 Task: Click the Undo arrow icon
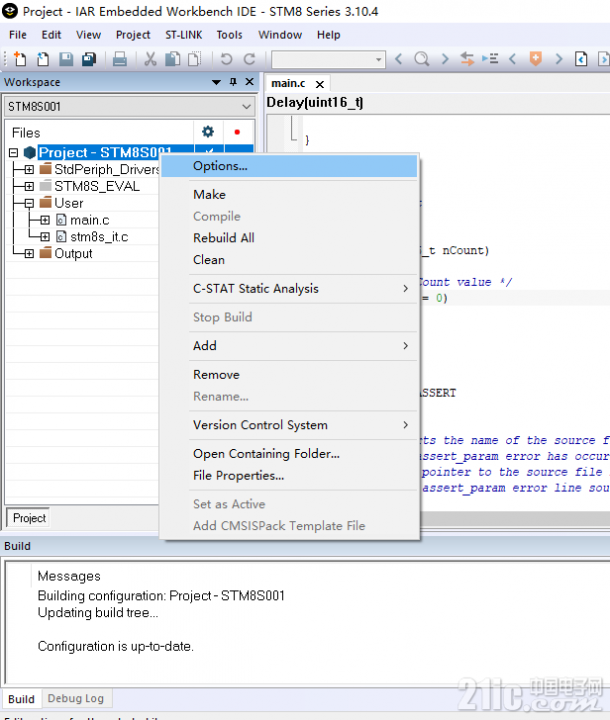[x=226, y=59]
